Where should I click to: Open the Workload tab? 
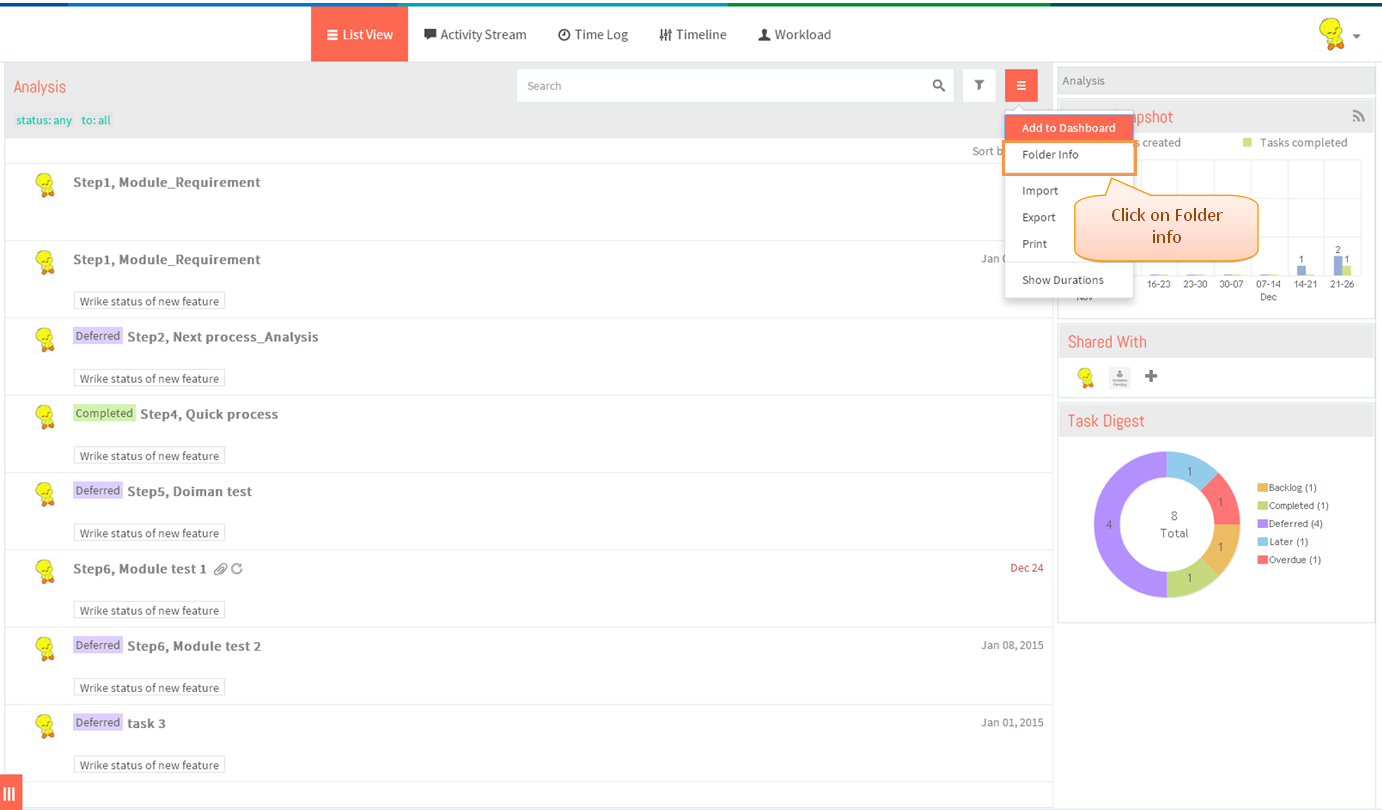pyautogui.click(x=795, y=34)
